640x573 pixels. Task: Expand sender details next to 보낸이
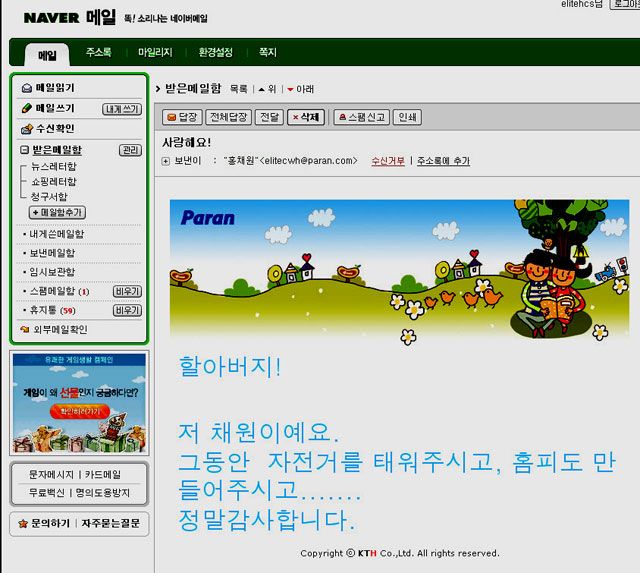(x=165, y=161)
